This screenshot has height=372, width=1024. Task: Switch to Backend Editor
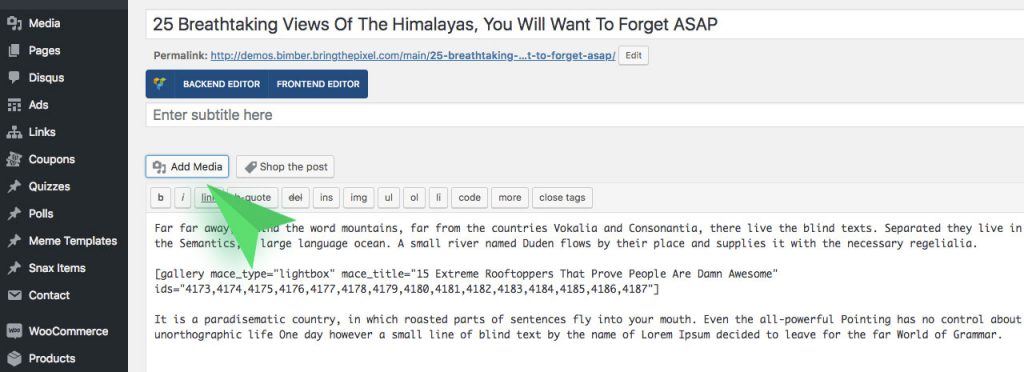click(x=221, y=84)
